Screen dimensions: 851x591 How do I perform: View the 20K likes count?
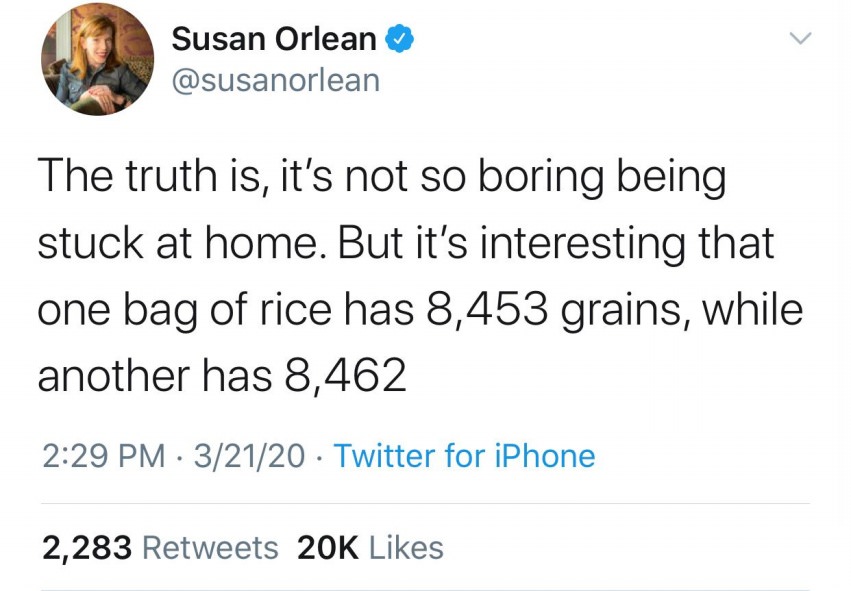(x=328, y=548)
